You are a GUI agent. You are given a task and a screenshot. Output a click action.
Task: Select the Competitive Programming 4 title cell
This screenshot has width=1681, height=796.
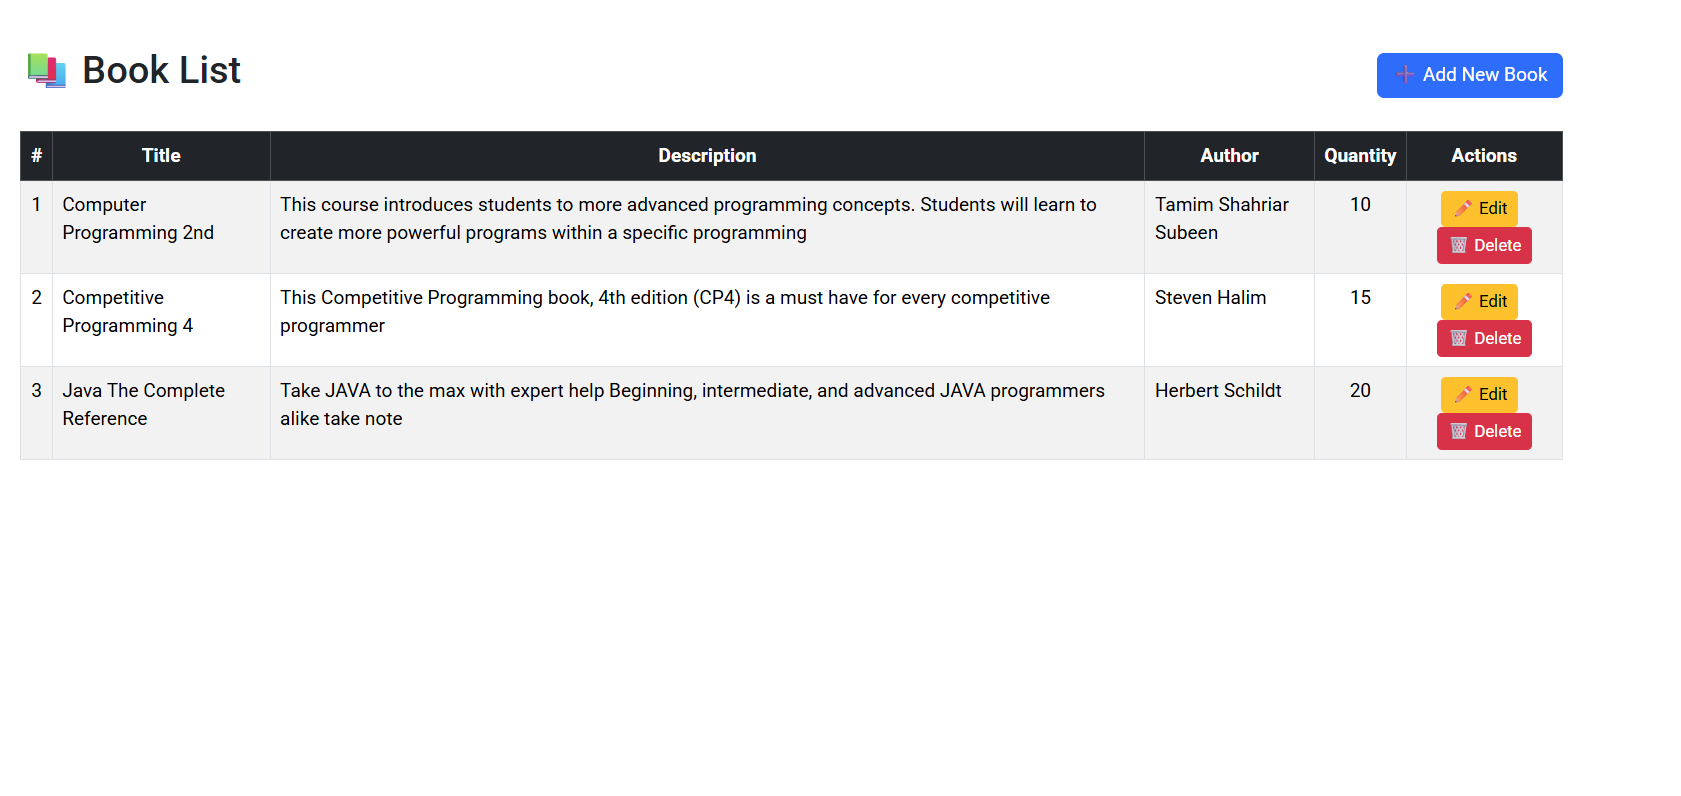(x=128, y=312)
